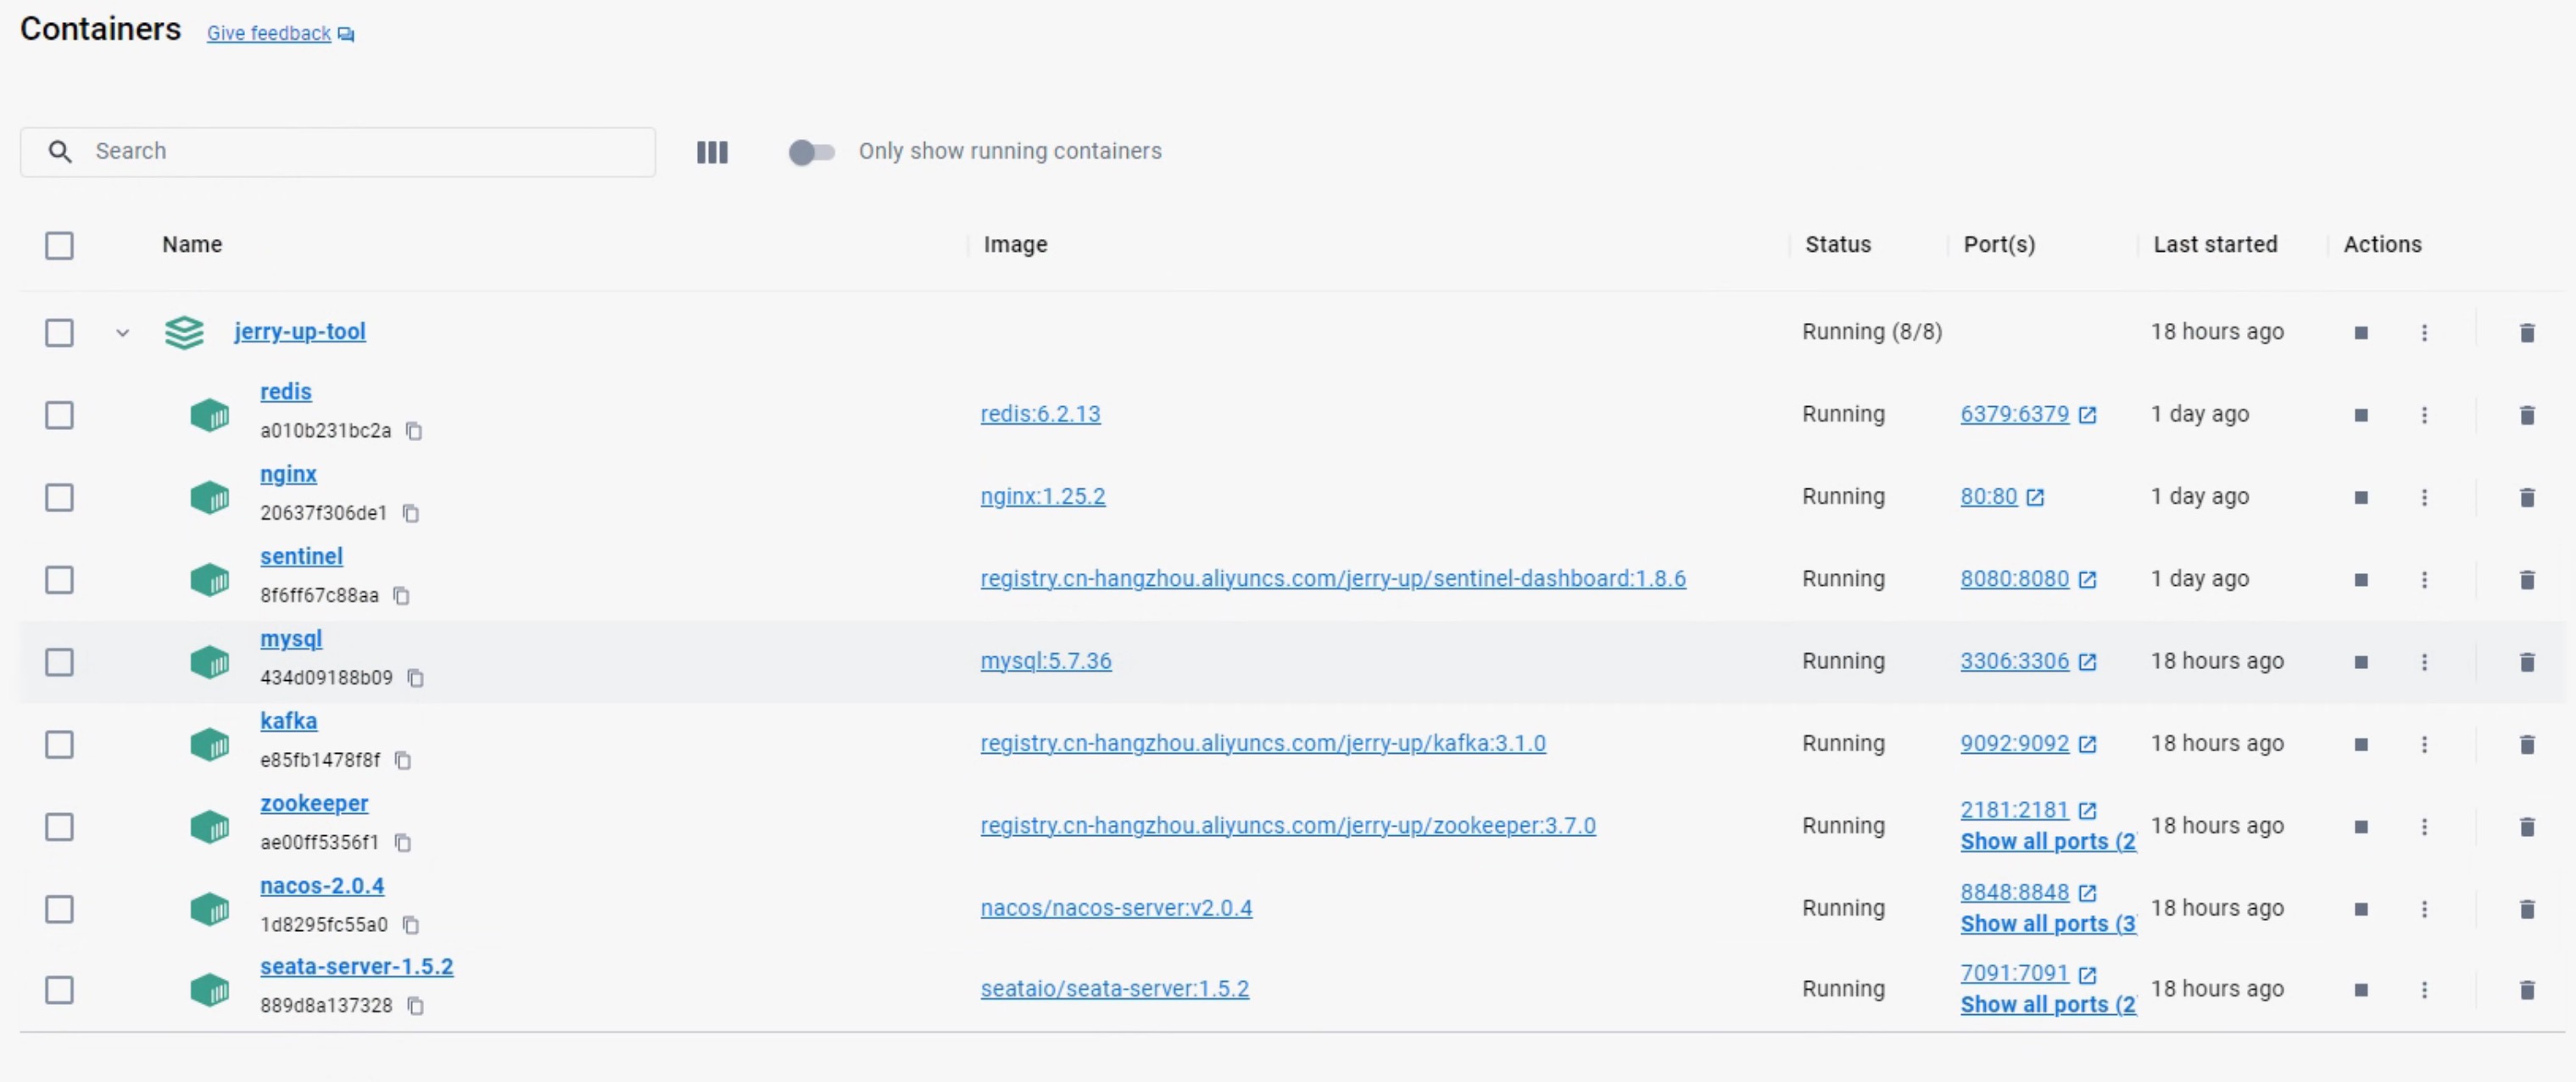
Task: Open more actions menu for kafka
Action: [x=2424, y=744]
